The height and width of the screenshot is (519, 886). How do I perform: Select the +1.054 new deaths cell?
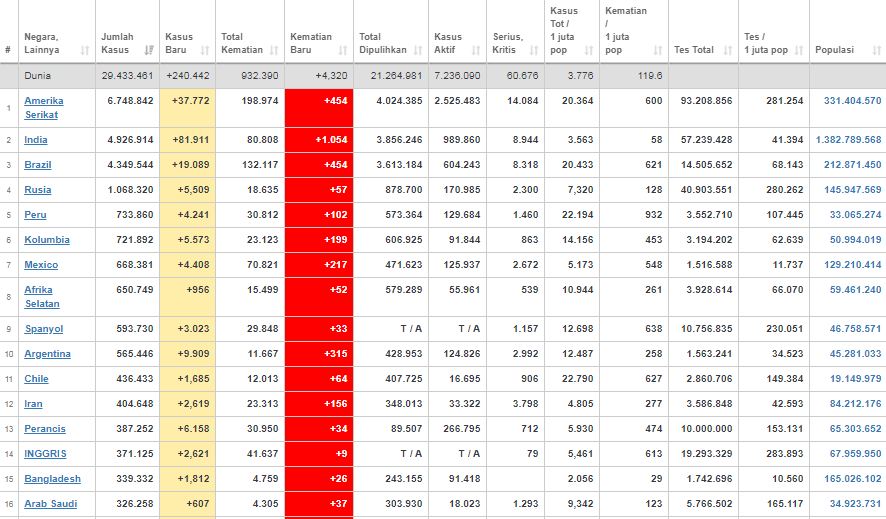click(319, 140)
